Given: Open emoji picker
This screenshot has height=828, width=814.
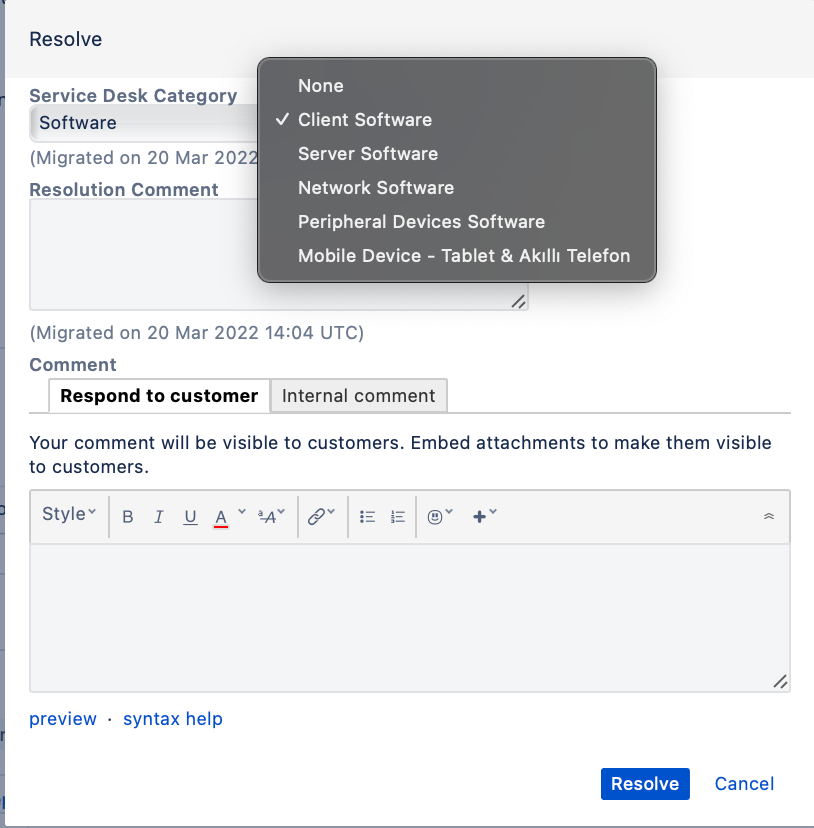Looking at the screenshot, I should [x=439, y=516].
